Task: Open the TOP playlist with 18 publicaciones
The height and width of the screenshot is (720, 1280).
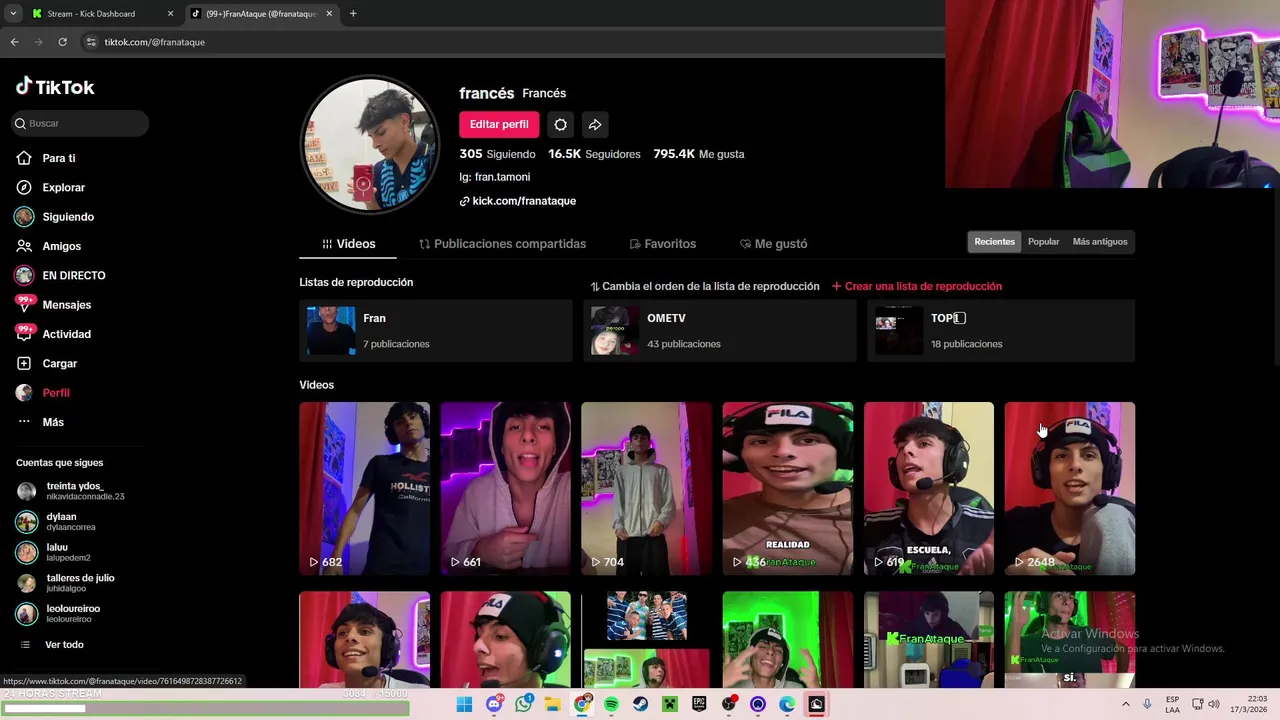Action: [x=1001, y=331]
